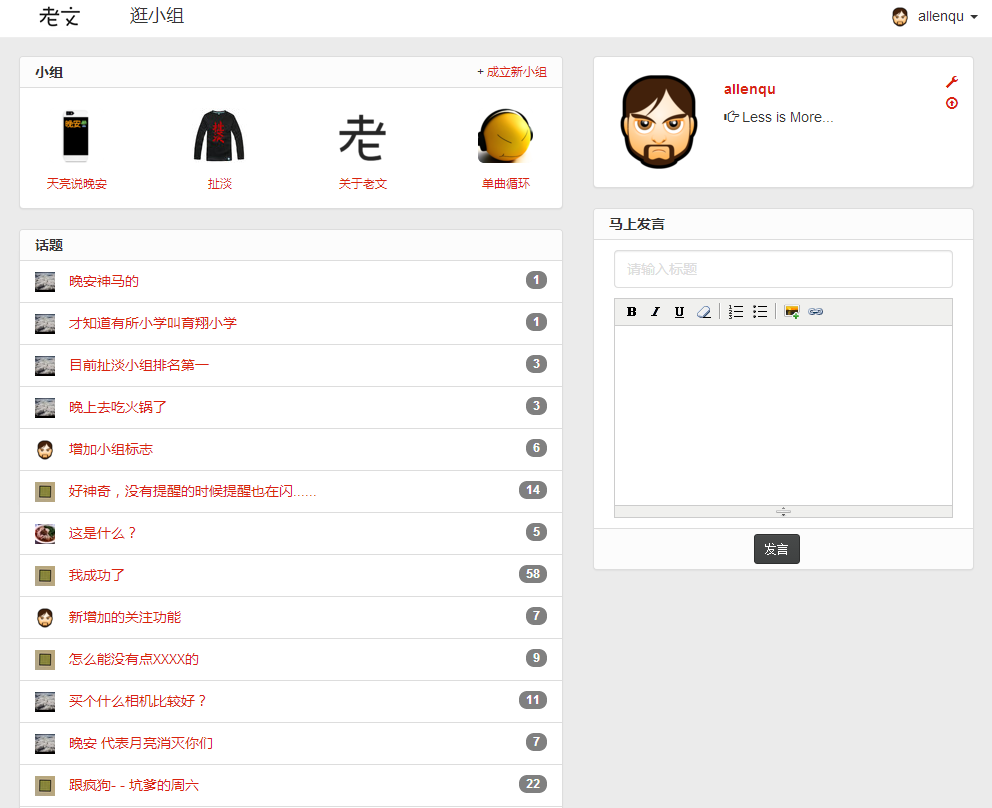Click the 成立新小组 link
Viewport: 992px width, 808px height.
tap(512, 72)
